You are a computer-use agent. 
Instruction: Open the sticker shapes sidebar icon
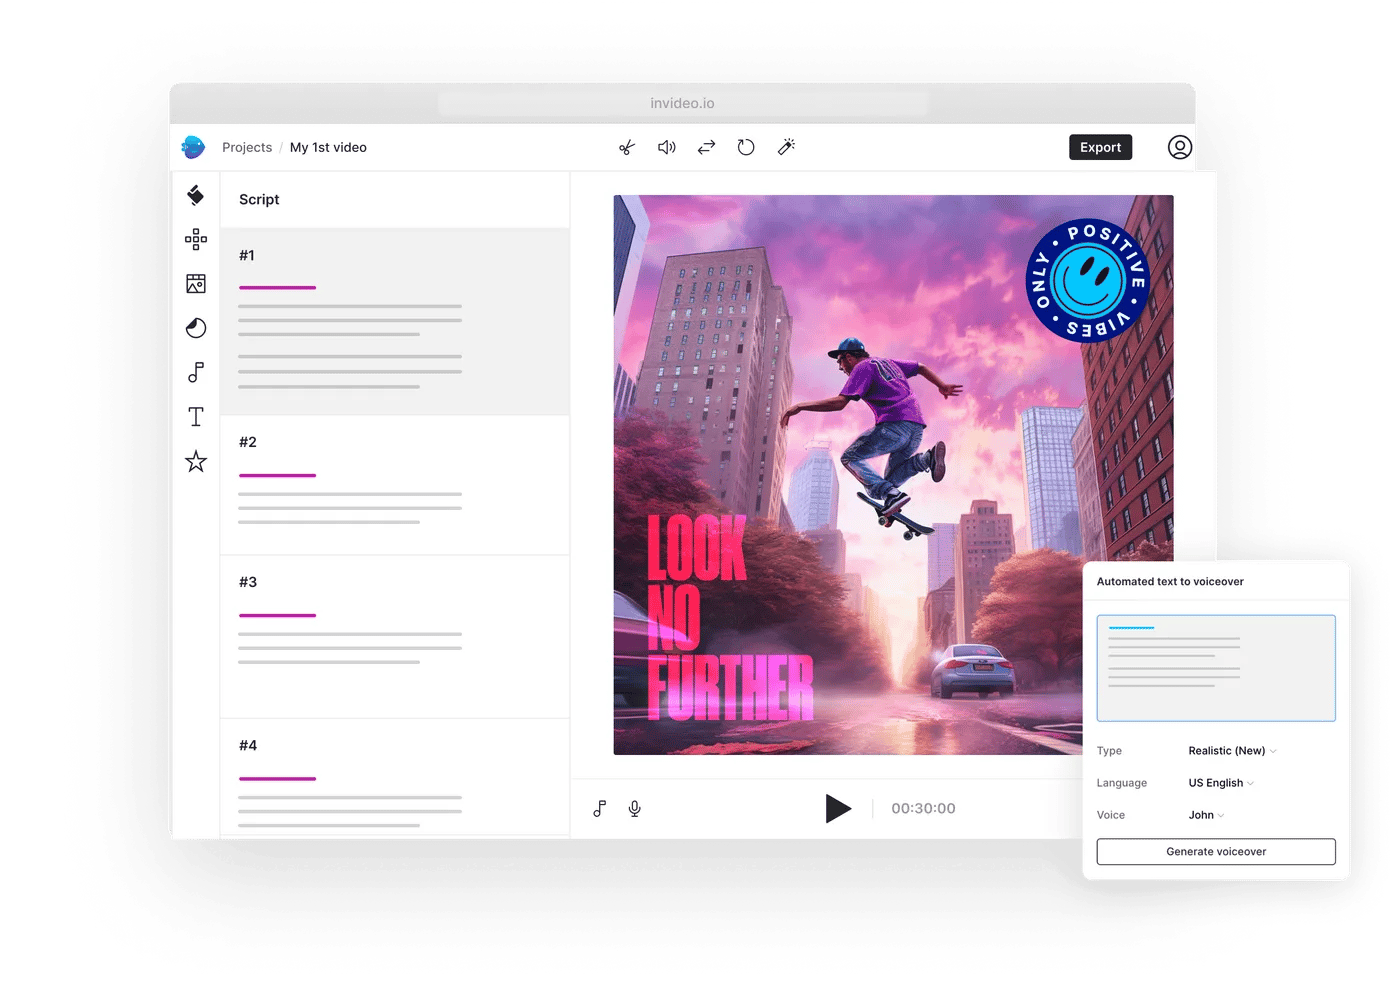(196, 328)
